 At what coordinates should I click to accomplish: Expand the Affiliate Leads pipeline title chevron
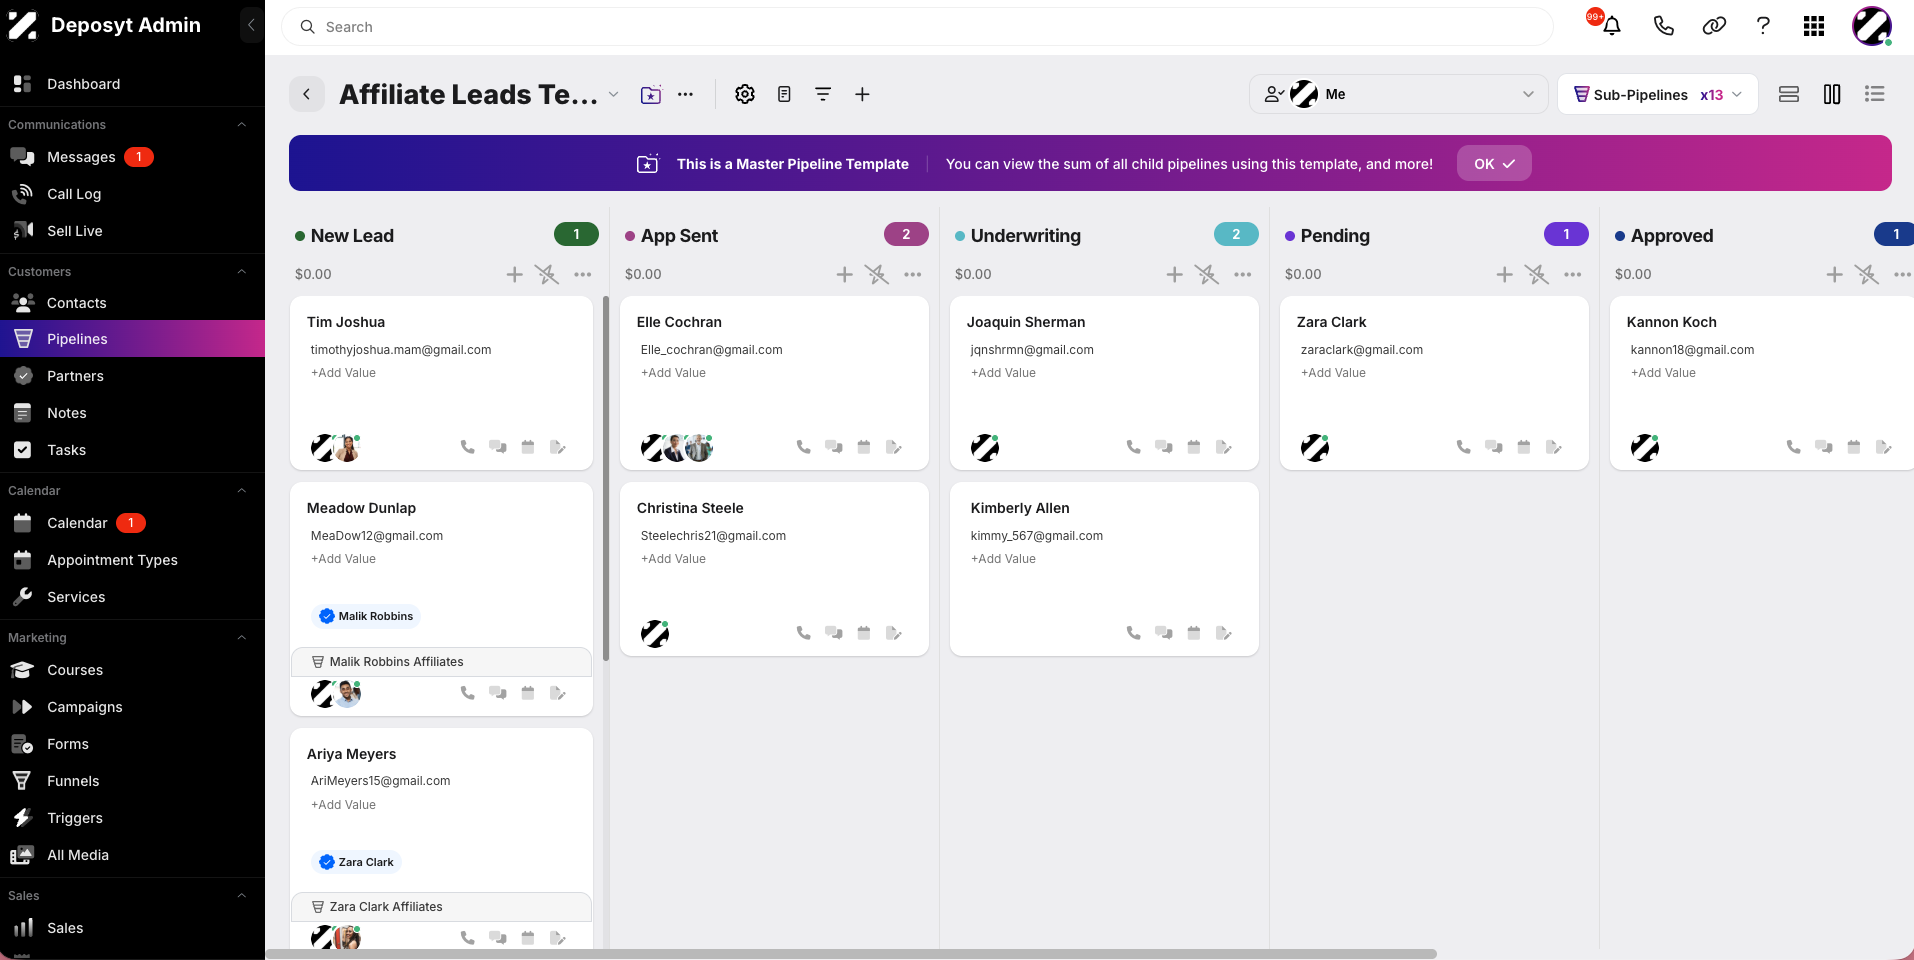[x=613, y=94]
